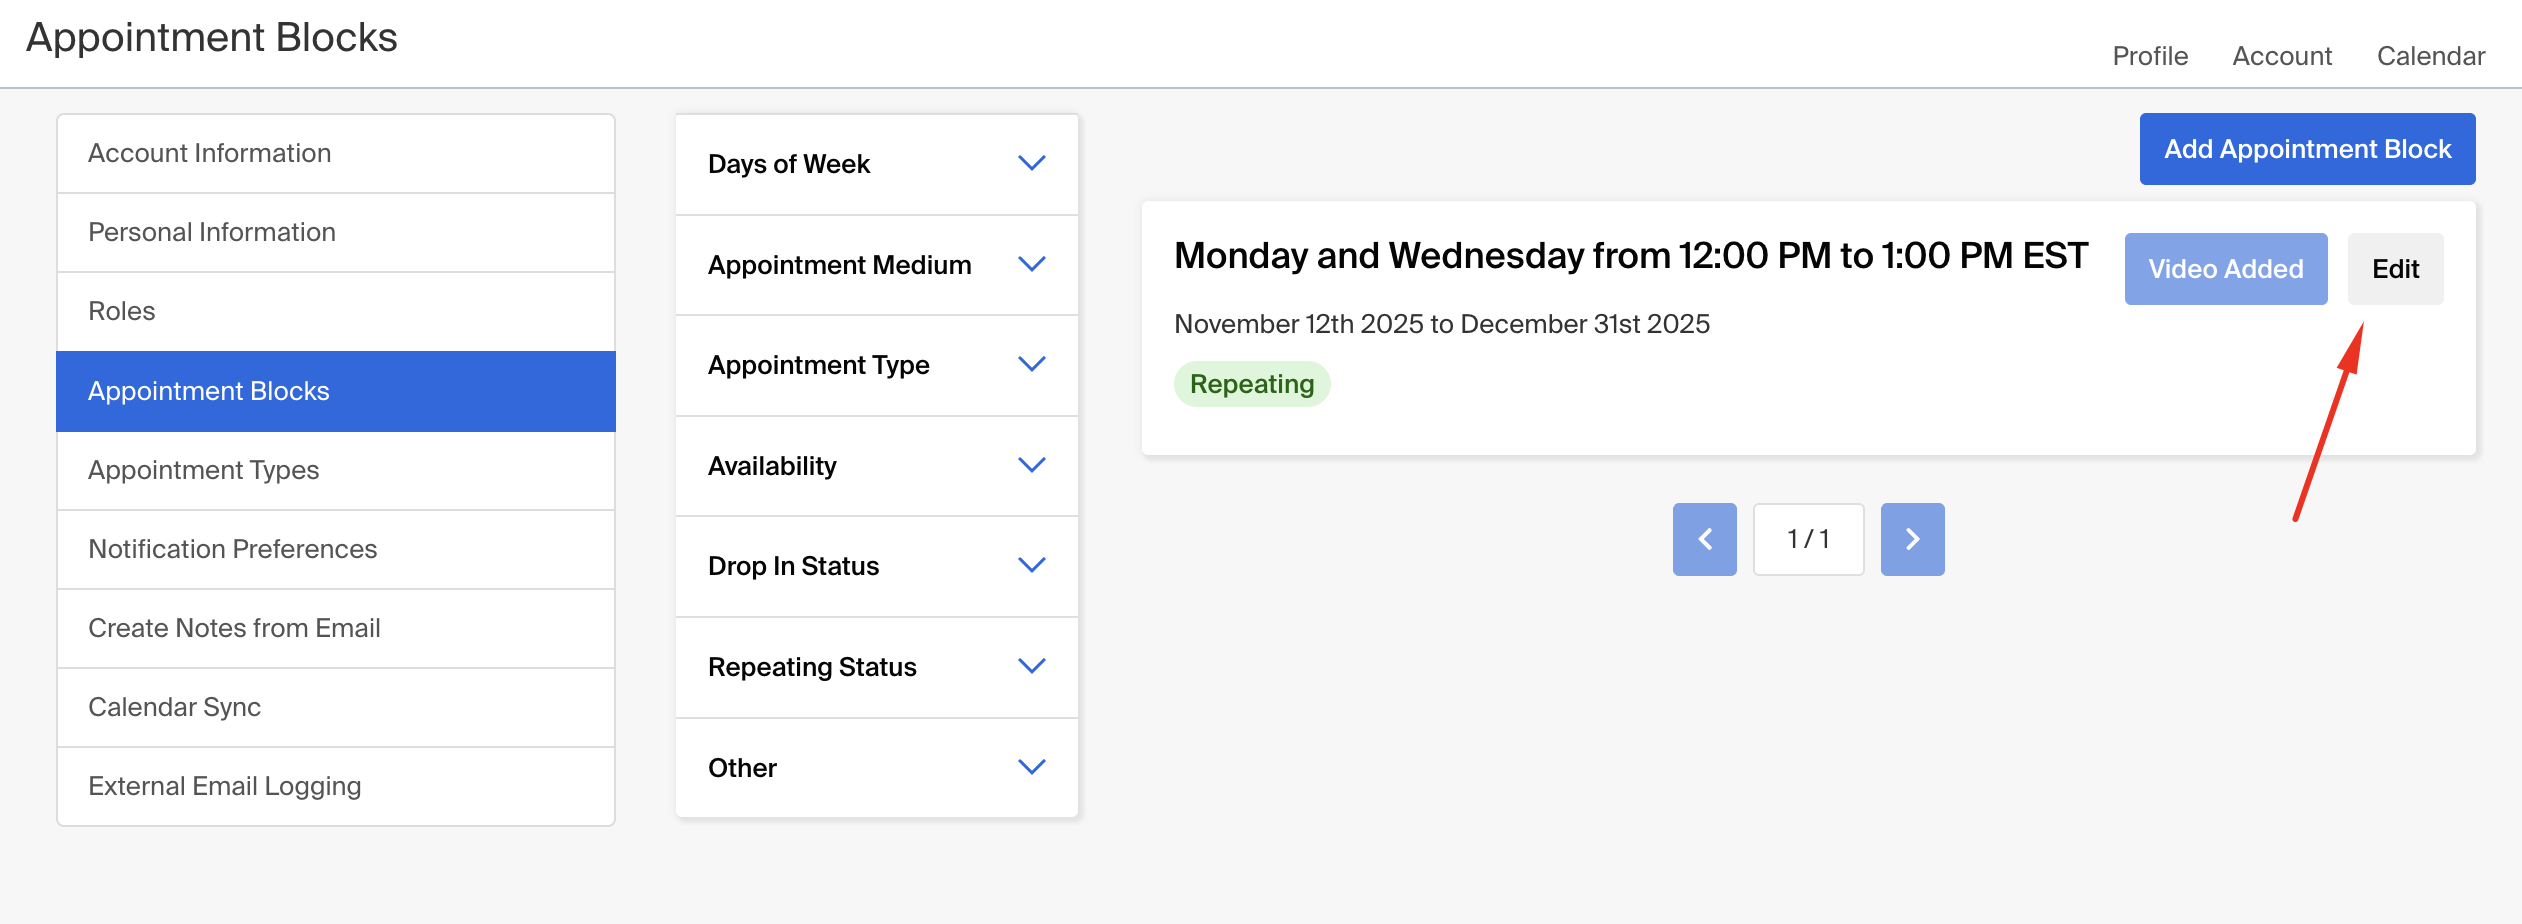
Task: Go to next page arrow
Action: tap(1912, 539)
